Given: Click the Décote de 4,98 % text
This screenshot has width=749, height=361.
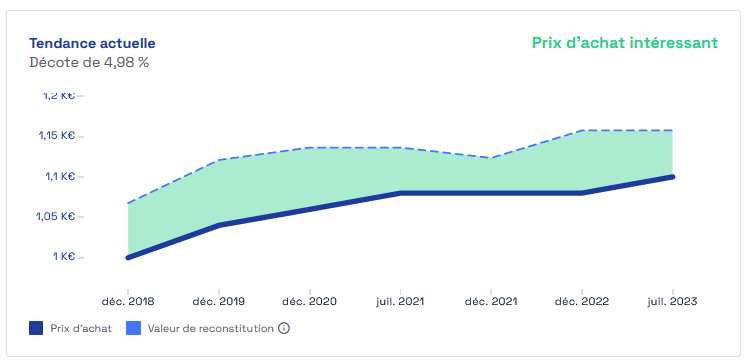Looking at the screenshot, I should click(89, 63).
